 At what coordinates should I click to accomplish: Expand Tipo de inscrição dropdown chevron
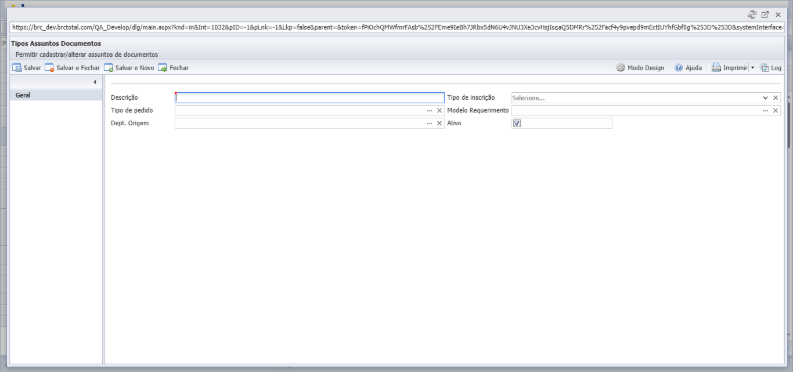pos(765,98)
